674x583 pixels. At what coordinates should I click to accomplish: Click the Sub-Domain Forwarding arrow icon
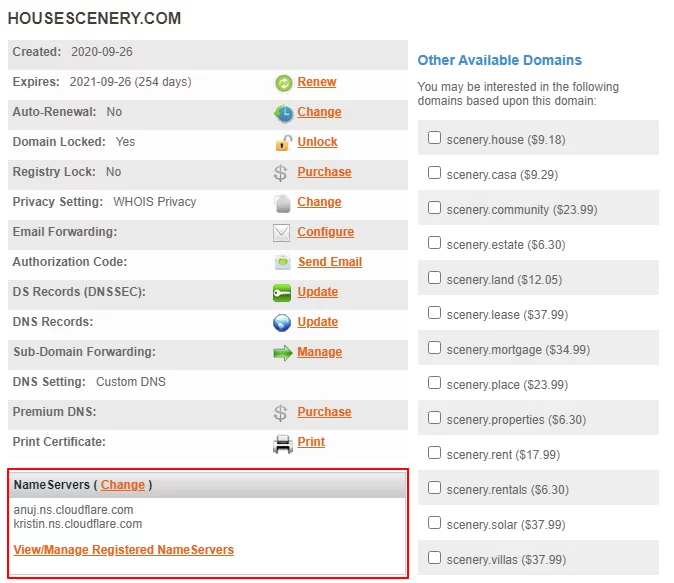[282, 353]
